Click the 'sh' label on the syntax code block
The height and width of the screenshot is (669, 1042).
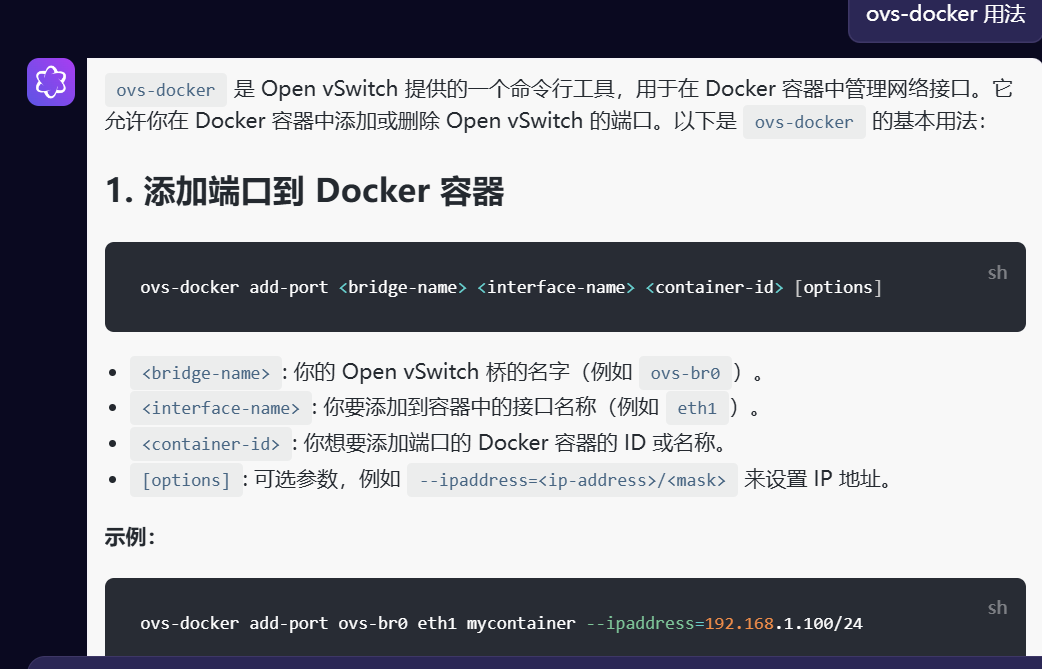pos(997,273)
